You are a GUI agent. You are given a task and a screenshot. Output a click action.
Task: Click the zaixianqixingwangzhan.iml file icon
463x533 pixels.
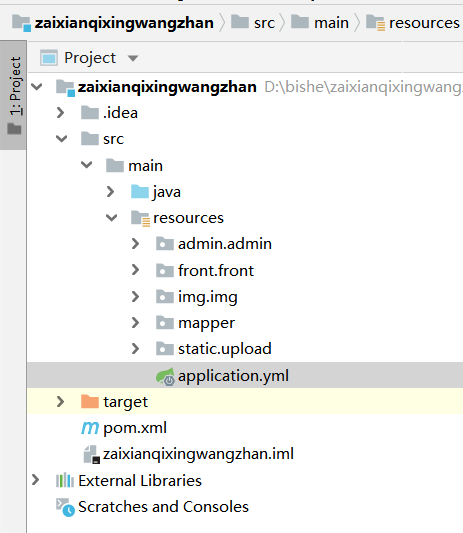point(91,454)
